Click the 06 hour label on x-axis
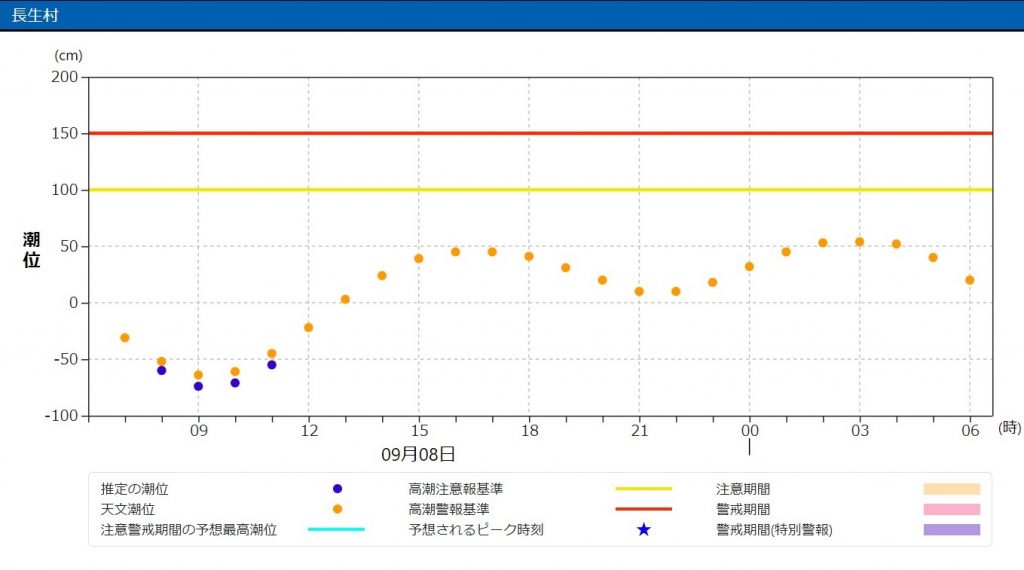Viewport: 1024px width, 570px height. pyautogui.click(x=970, y=430)
